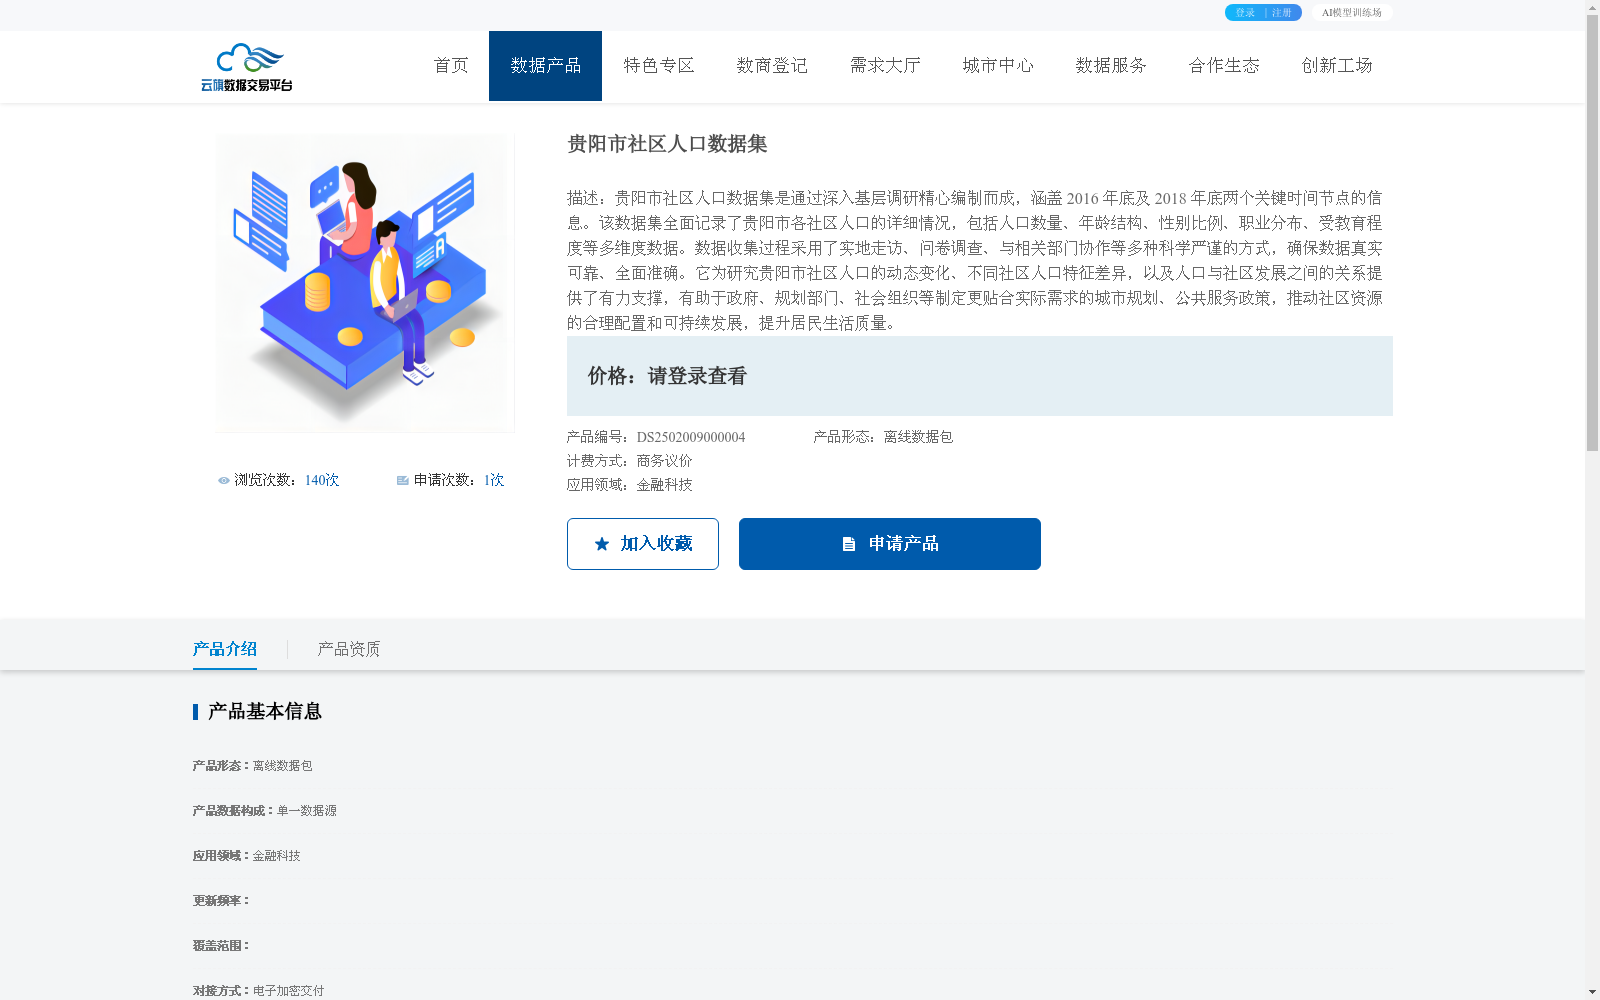Screen dimensions: 1600x1000
Task: Click the 覆盖范围 label
Action: coord(221,946)
